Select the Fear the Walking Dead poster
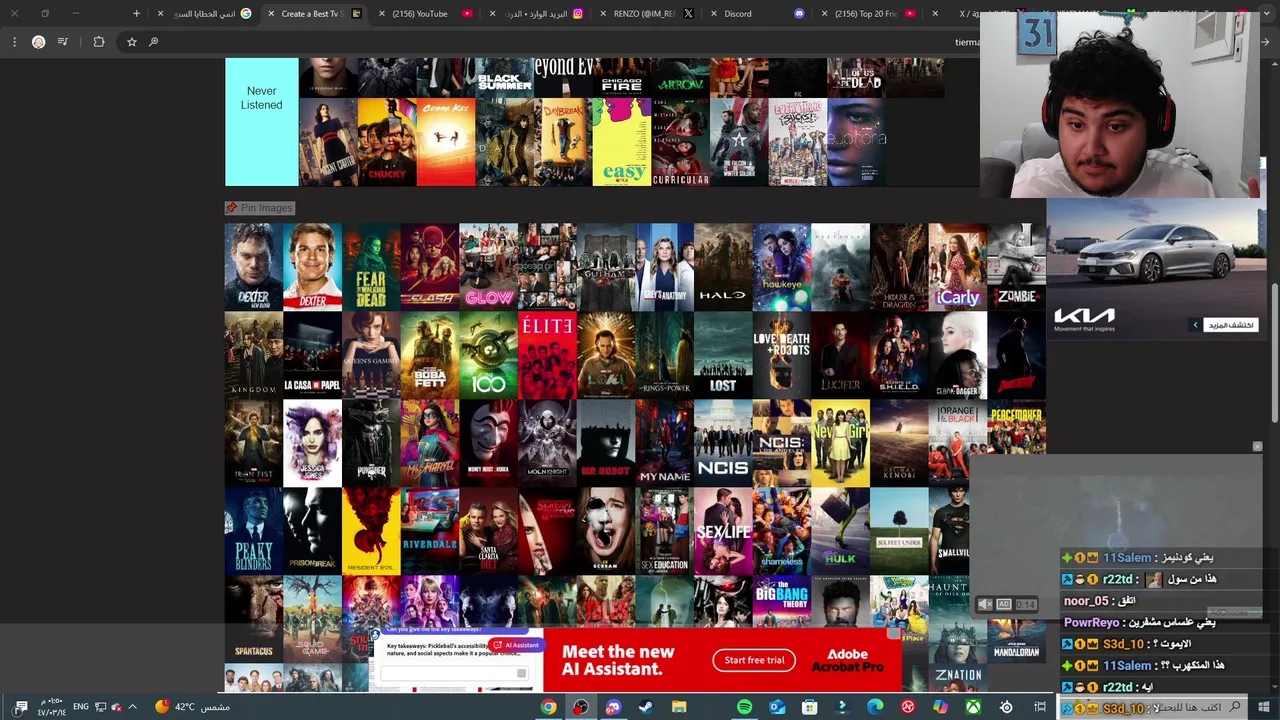1280x720 pixels. click(x=371, y=267)
